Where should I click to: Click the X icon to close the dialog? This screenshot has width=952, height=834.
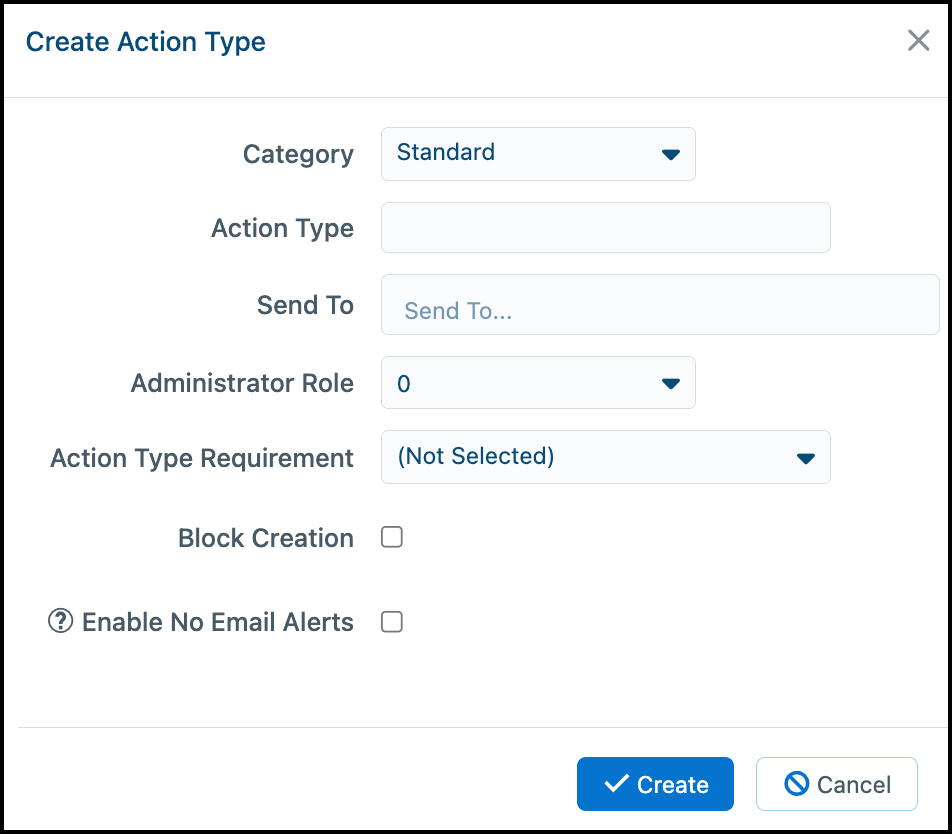918,40
